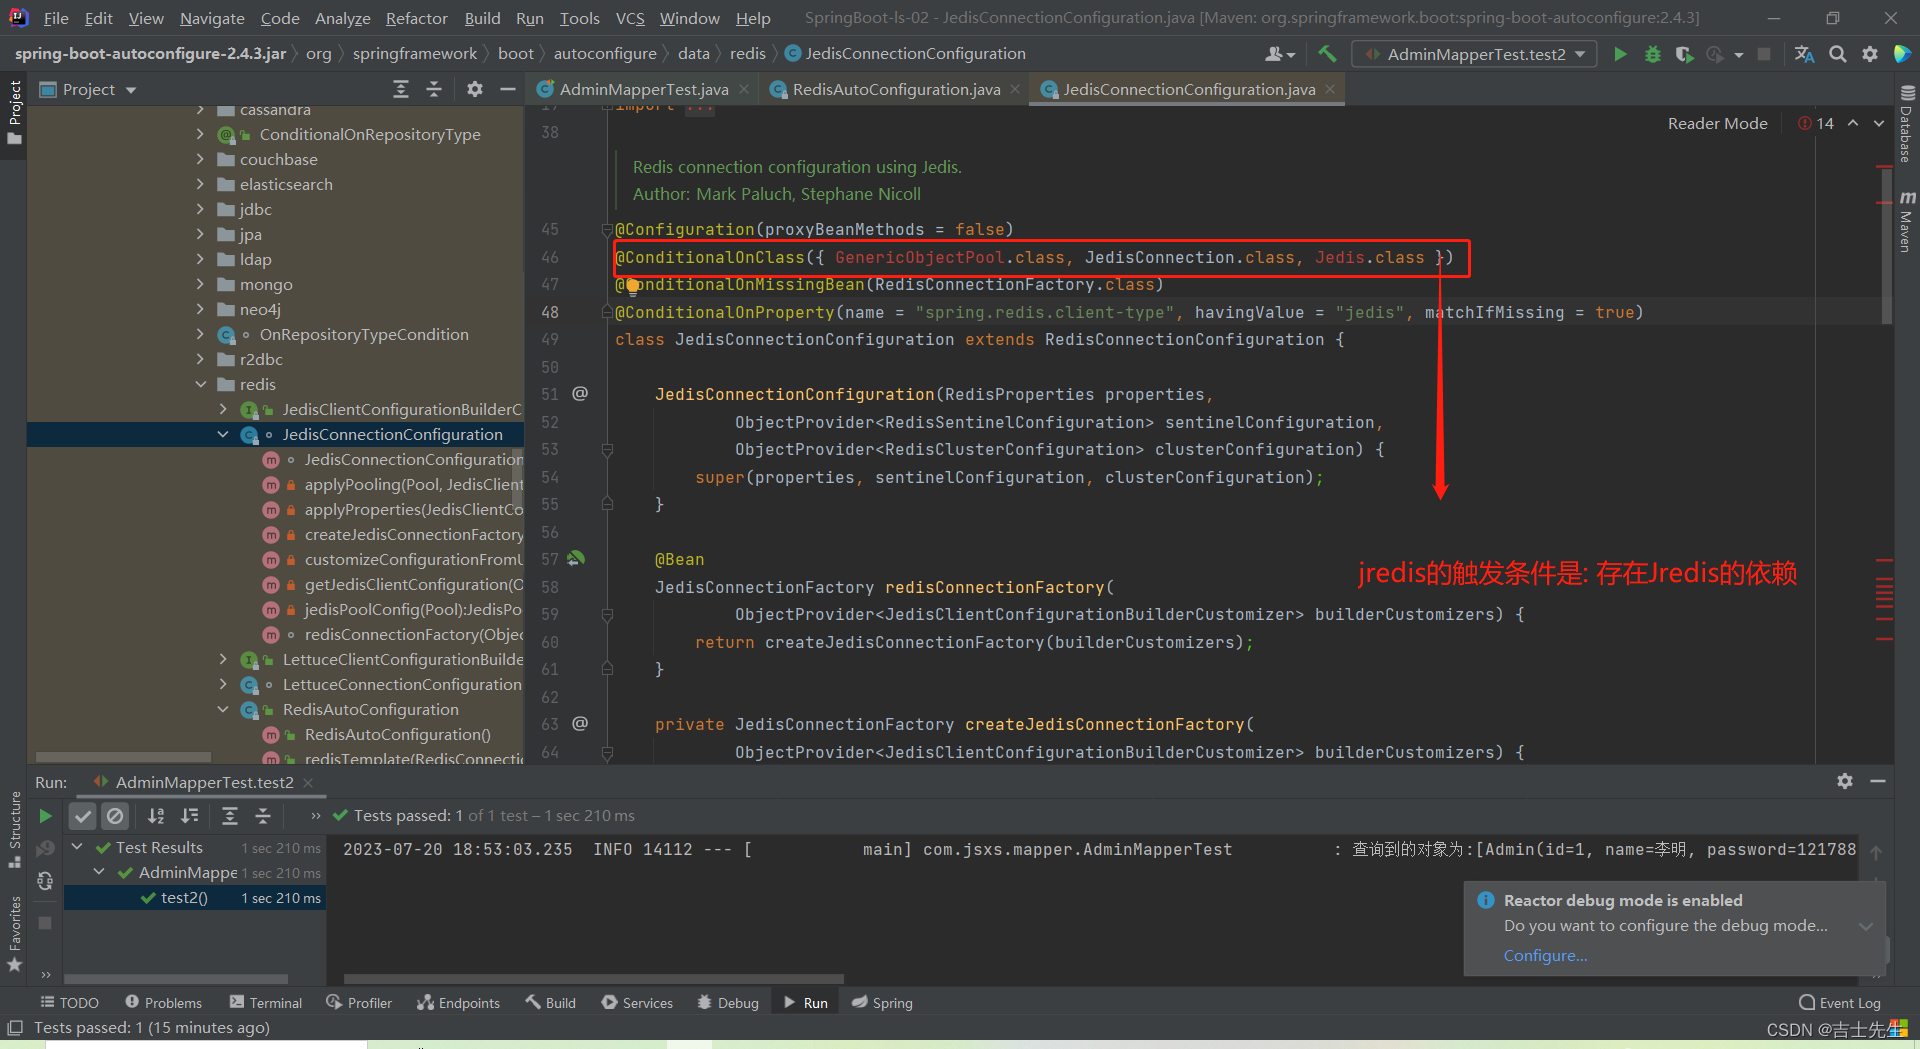Toggle Reader Mode in the editor
This screenshot has width=1920, height=1049.
(1717, 123)
